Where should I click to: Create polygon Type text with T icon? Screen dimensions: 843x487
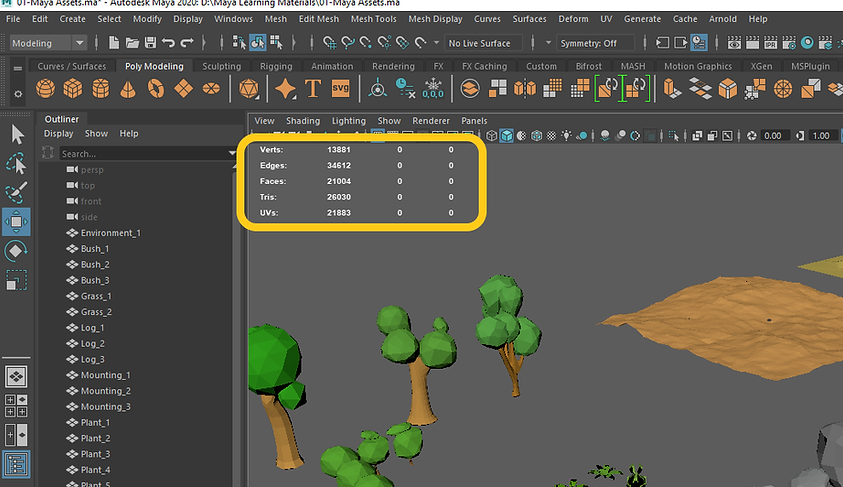coord(313,88)
